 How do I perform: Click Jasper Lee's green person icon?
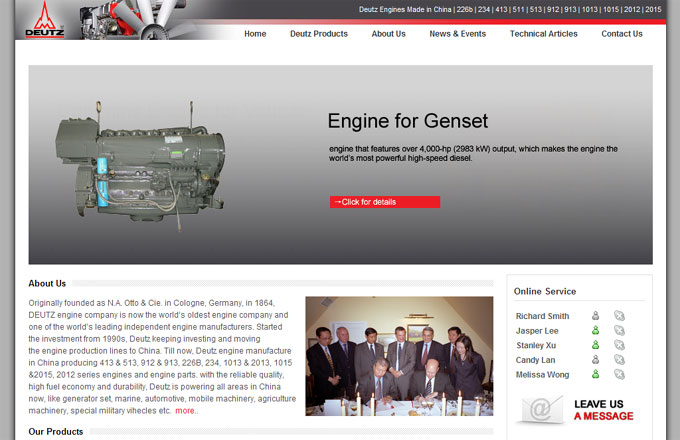point(595,330)
